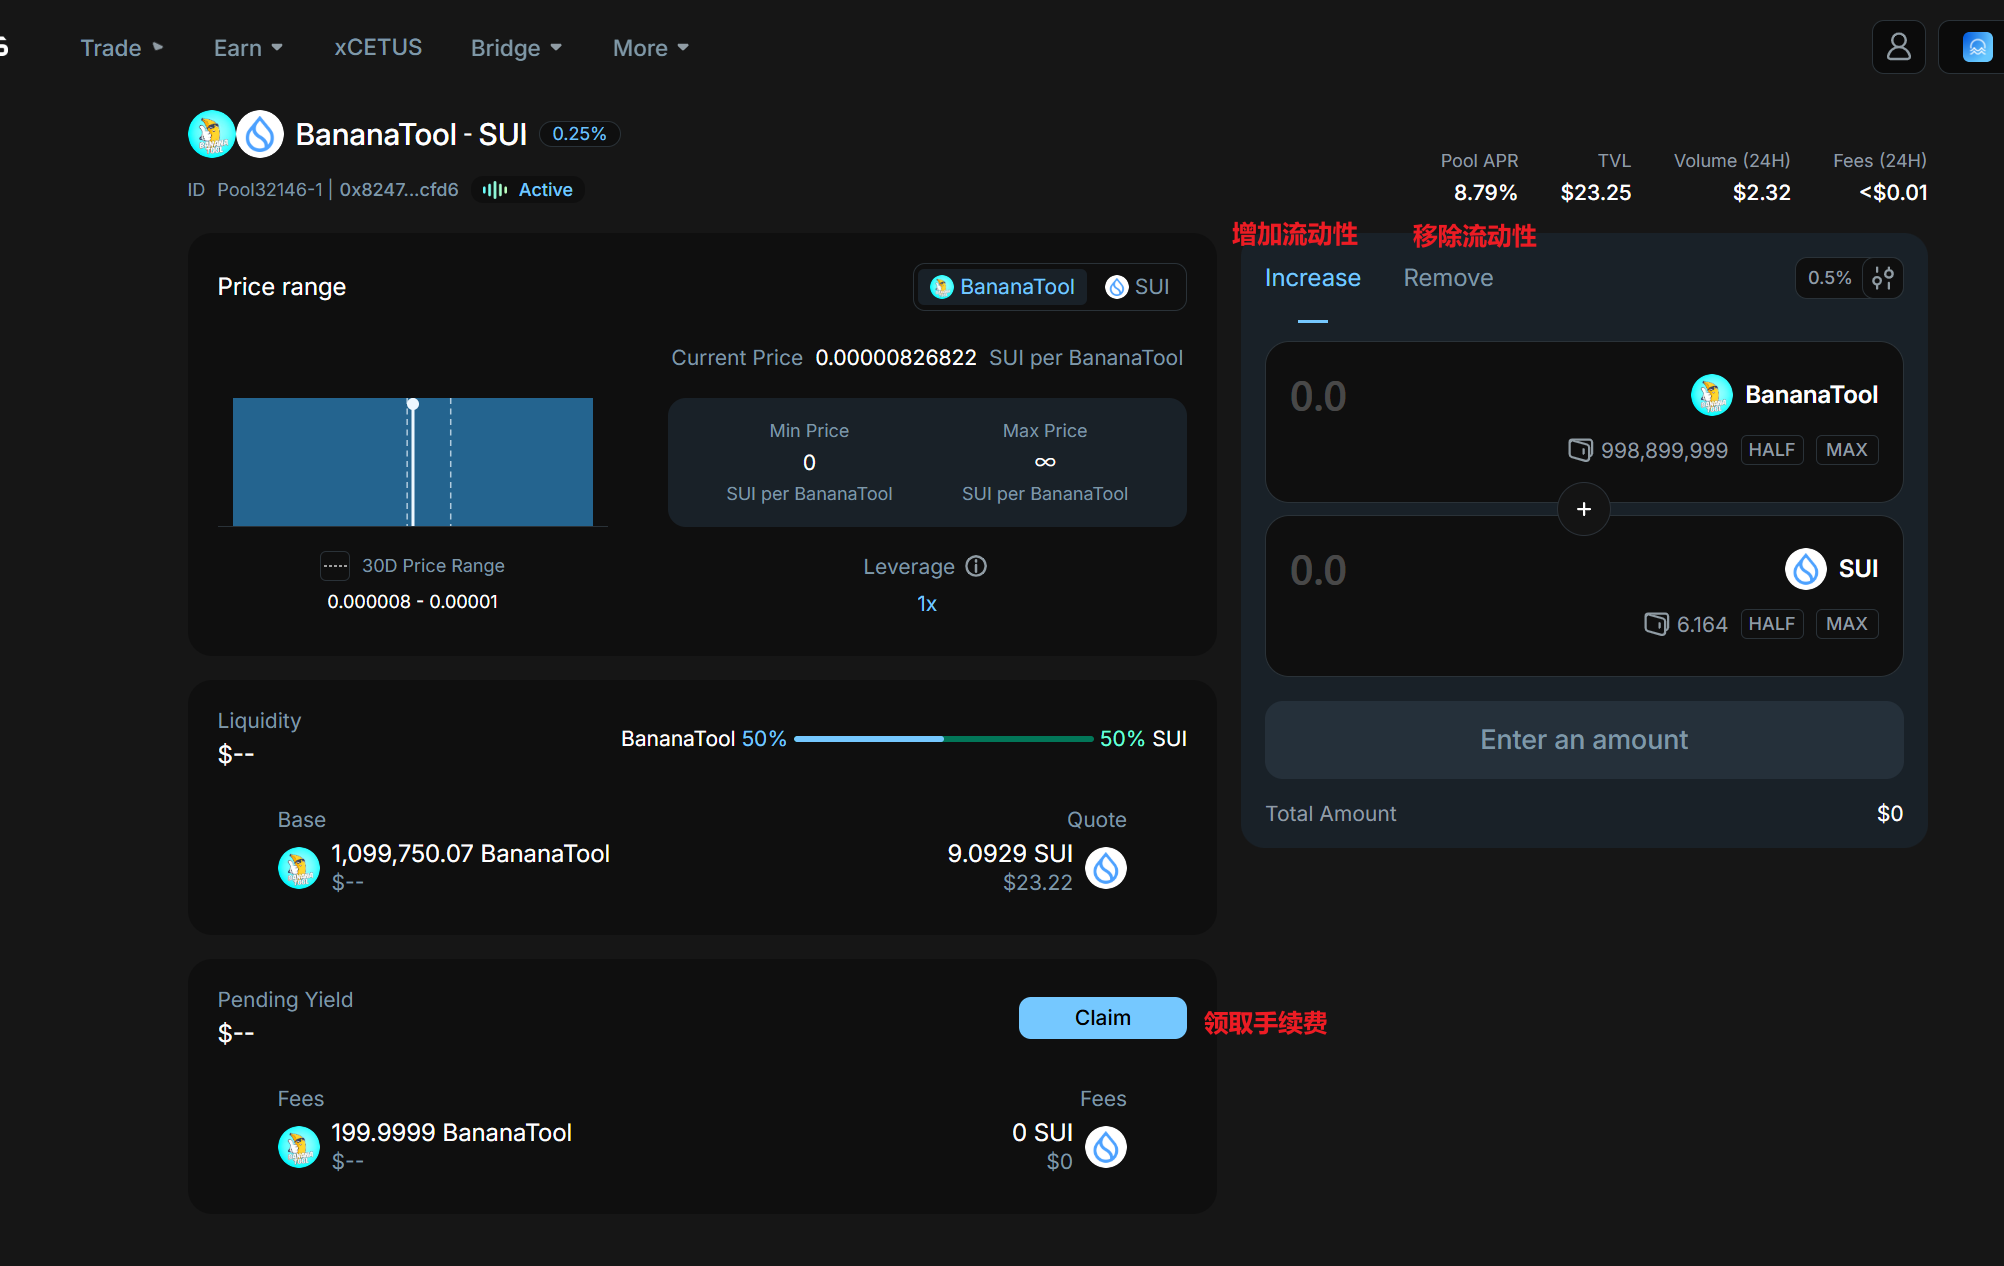Click the SUI wallet balance icon
The height and width of the screenshot is (1266, 2004).
pos(1656,624)
